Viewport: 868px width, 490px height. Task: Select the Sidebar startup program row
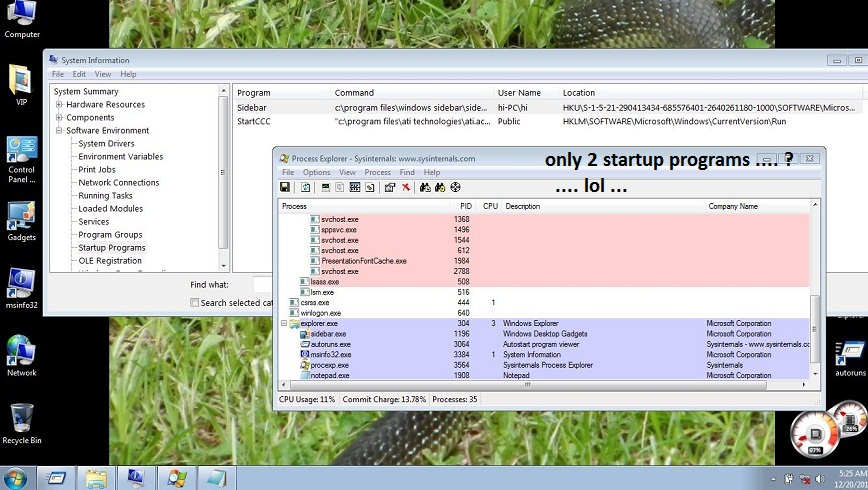click(548, 107)
